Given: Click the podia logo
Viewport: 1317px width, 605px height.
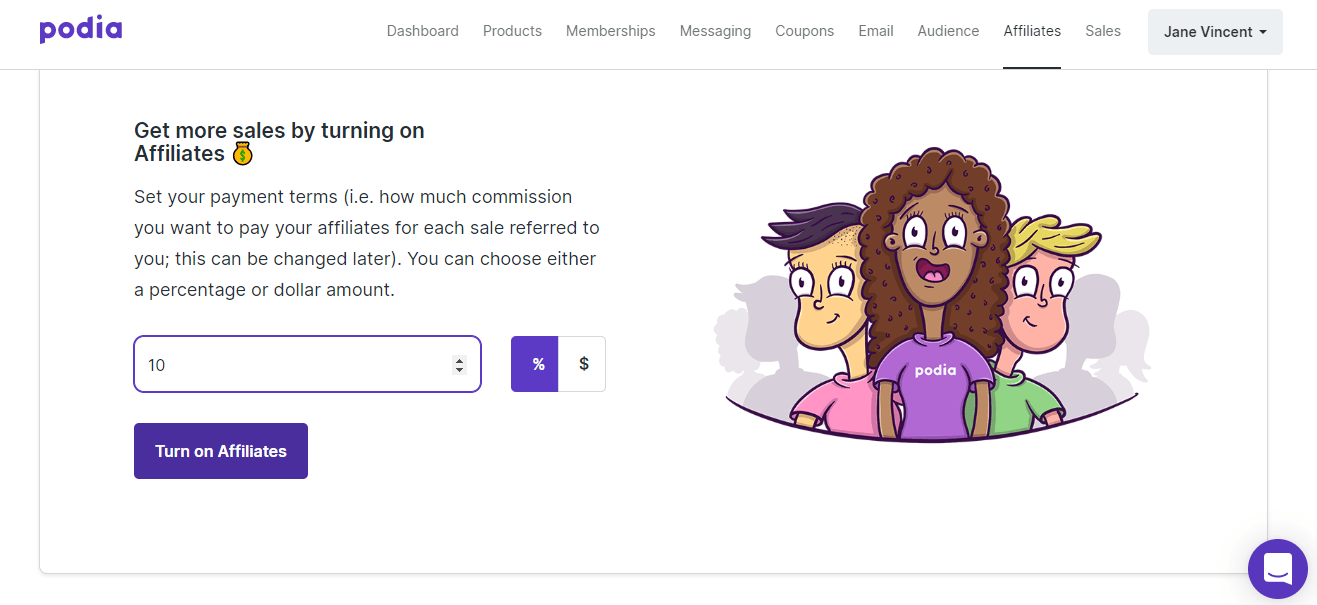Looking at the screenshot, I should point(81,30).
